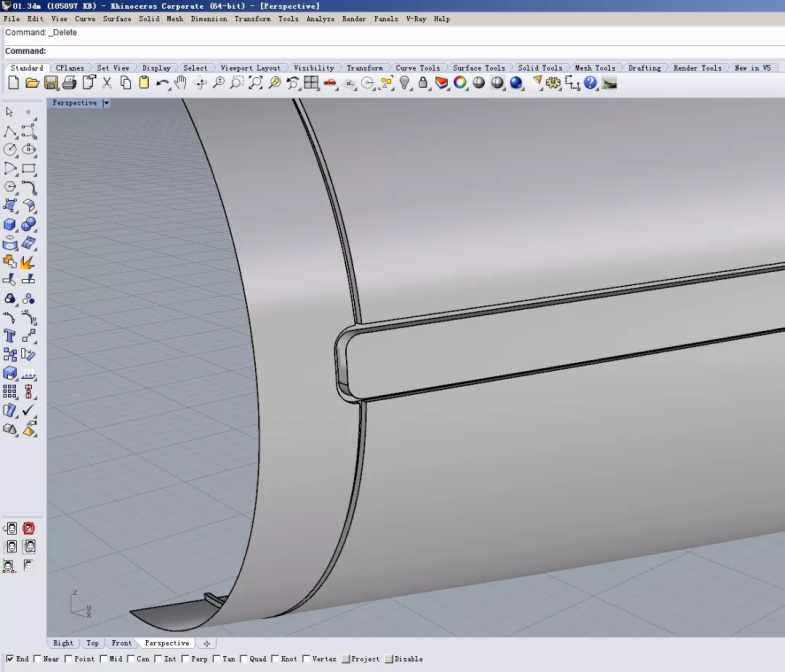This screenshot has width=785, height=672.
Task: Click the Polyline tool in left toolbar
Action: [10, 131]
